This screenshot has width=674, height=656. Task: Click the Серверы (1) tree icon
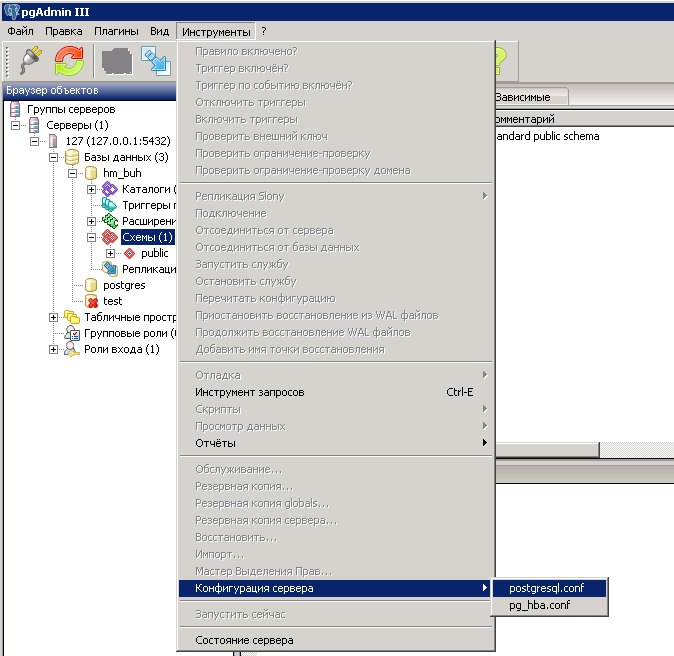coord(34,126)
